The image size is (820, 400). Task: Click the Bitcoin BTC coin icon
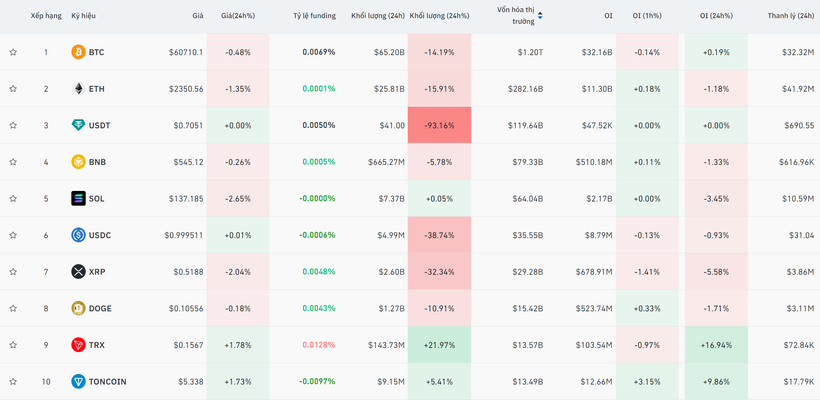pos(78,52)
